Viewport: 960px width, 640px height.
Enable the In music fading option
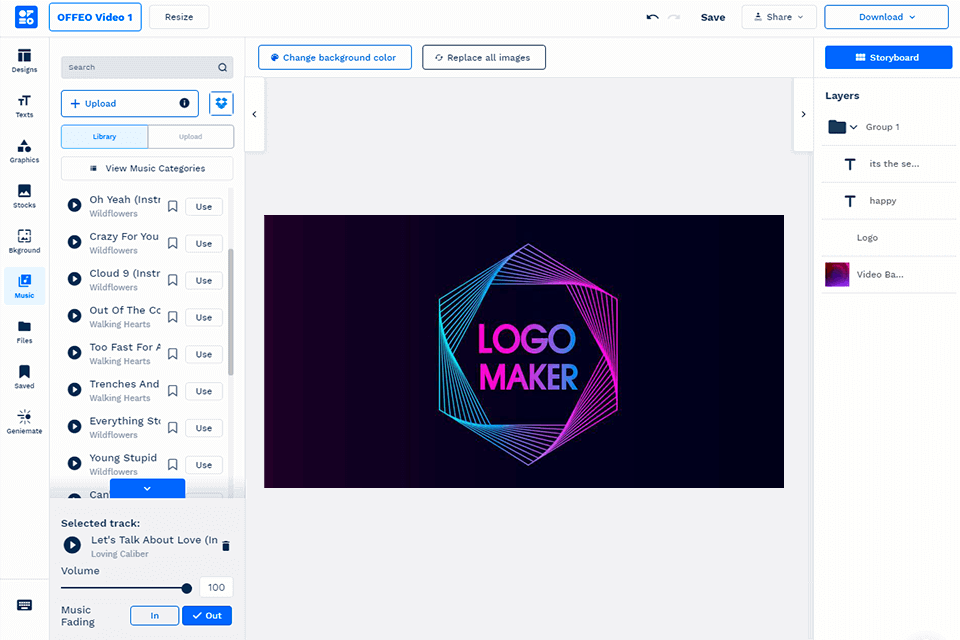(x=154, y=615)
